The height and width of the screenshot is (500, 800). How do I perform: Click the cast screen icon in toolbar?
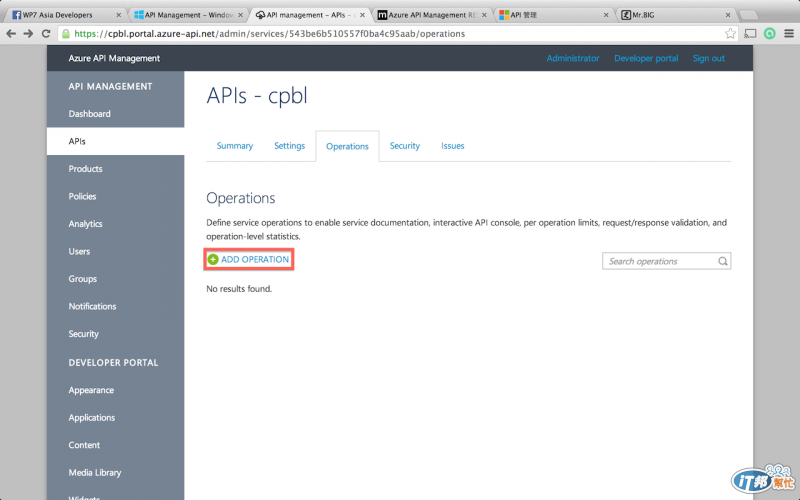click(750, 34)
